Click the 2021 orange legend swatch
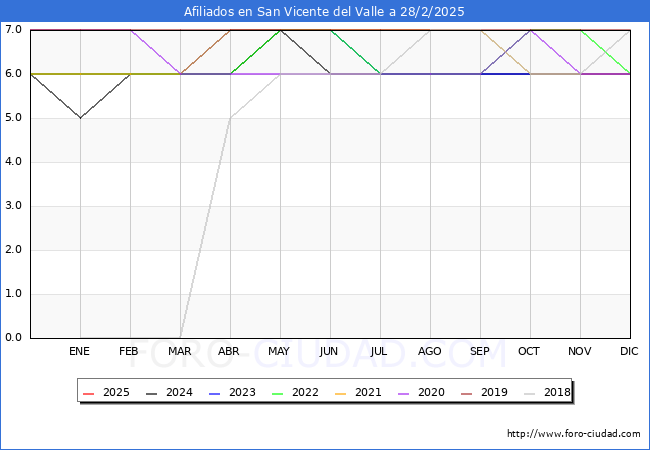Image resolution: width=650 pixels, height=450 pixels. pos(340,393)
